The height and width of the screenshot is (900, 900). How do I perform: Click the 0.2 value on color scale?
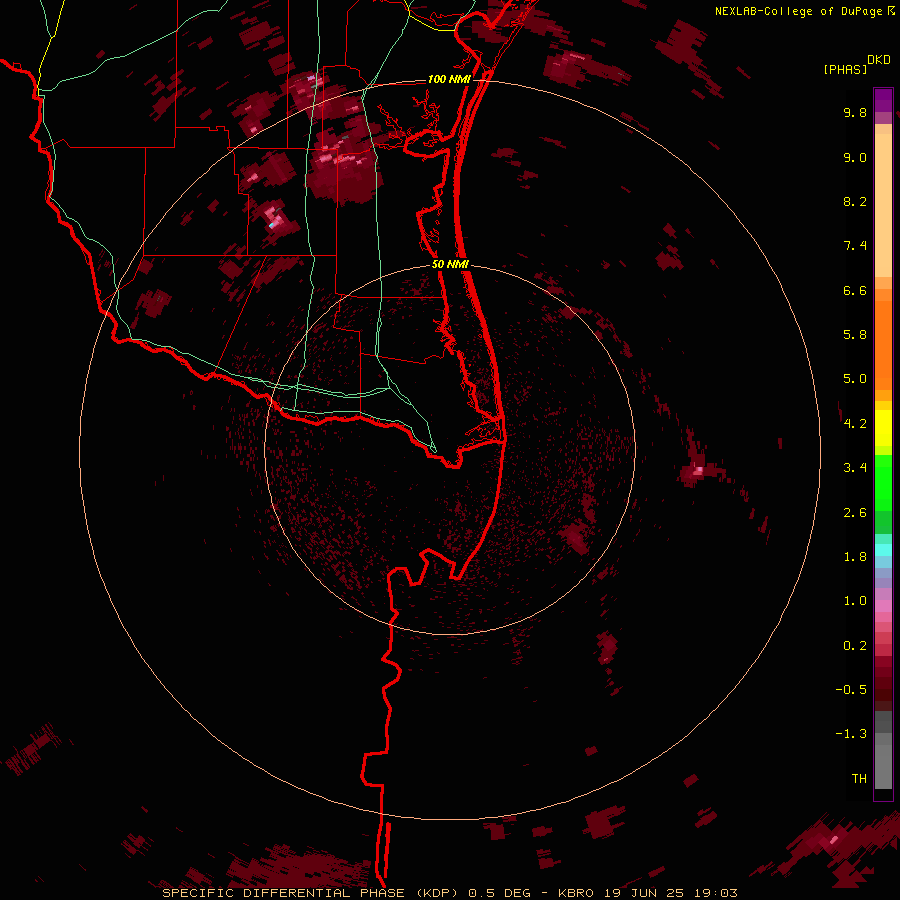(855, 646)
